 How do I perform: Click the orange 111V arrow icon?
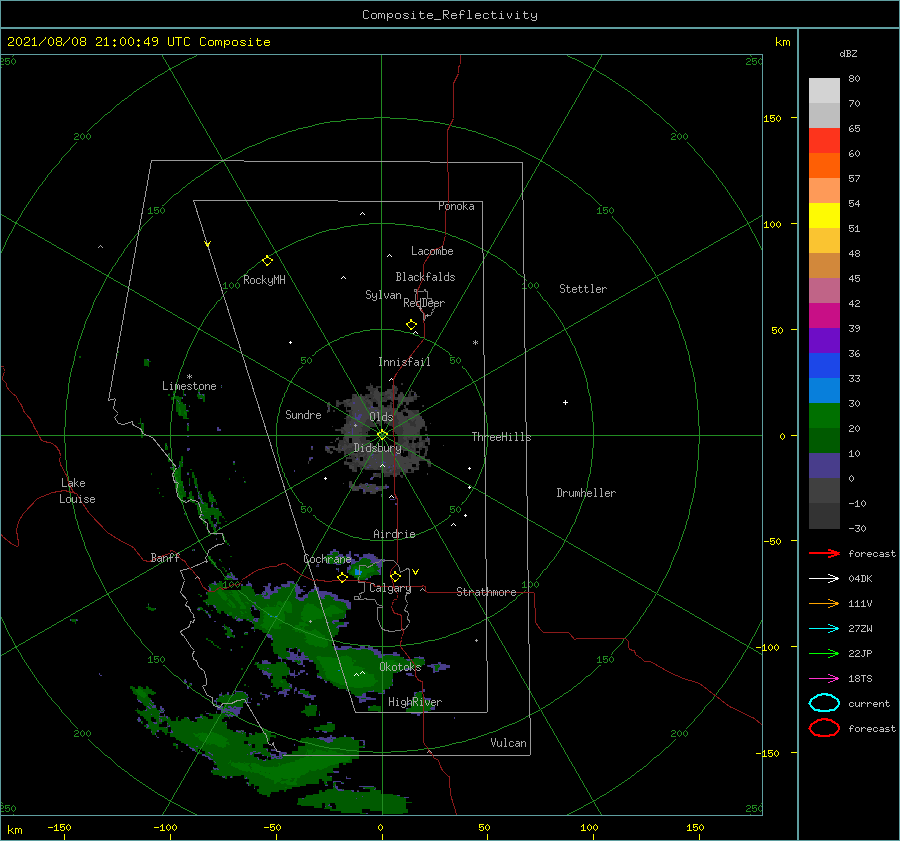pyautogui.click(x=824, y=603)
